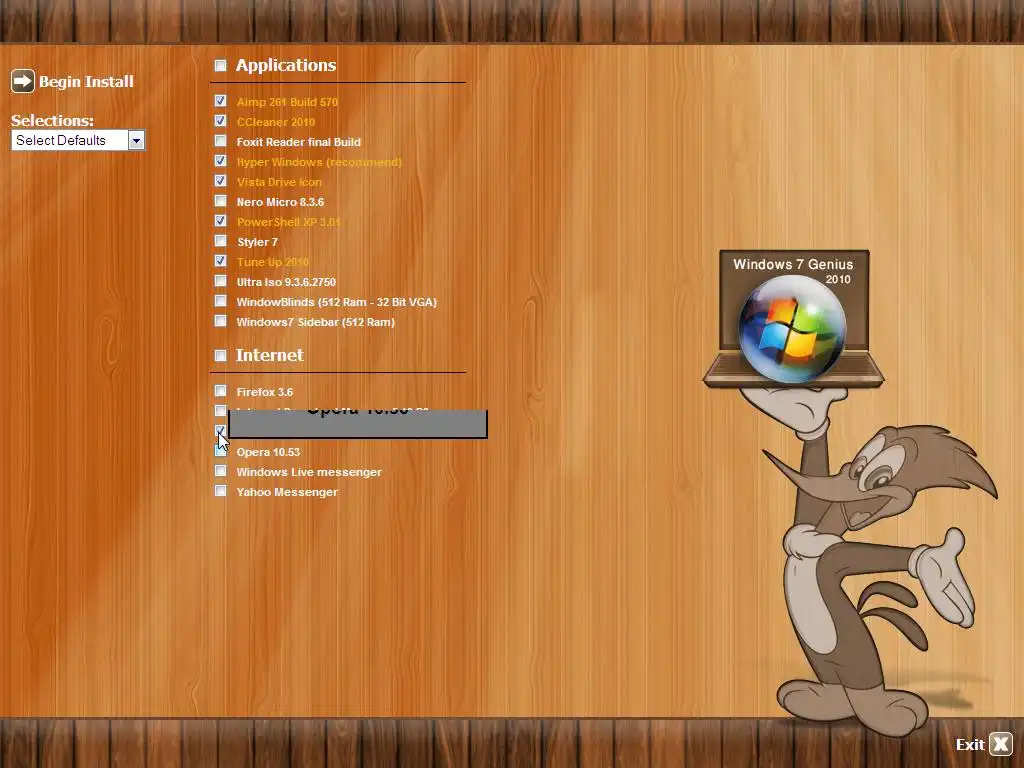The height and width of the screenshot is (768, 1024).
Task: Check the Ultra Iso 9.3.6.2750 checkbox
Action: pos(221,281)
